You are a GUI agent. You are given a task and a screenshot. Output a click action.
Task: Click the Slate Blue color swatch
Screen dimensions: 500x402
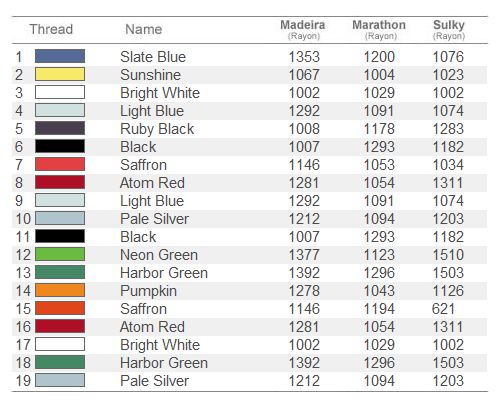point(60,56)
